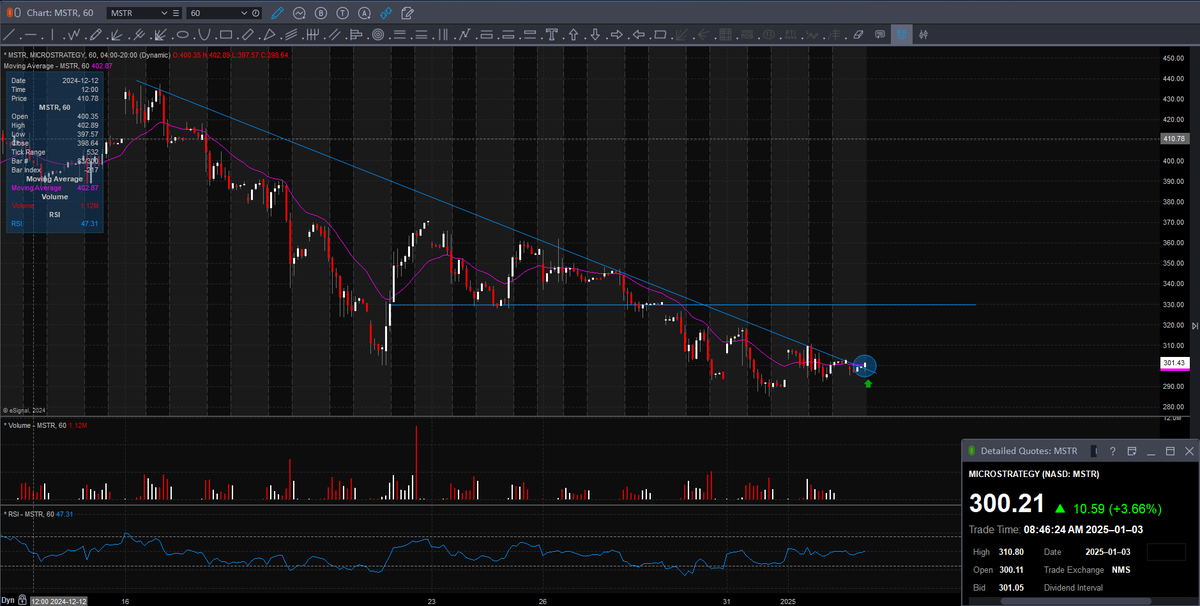Select the text label T tool
Image resolution: width=1200 pixels, height=606 pixels.
tap(552, 34)
